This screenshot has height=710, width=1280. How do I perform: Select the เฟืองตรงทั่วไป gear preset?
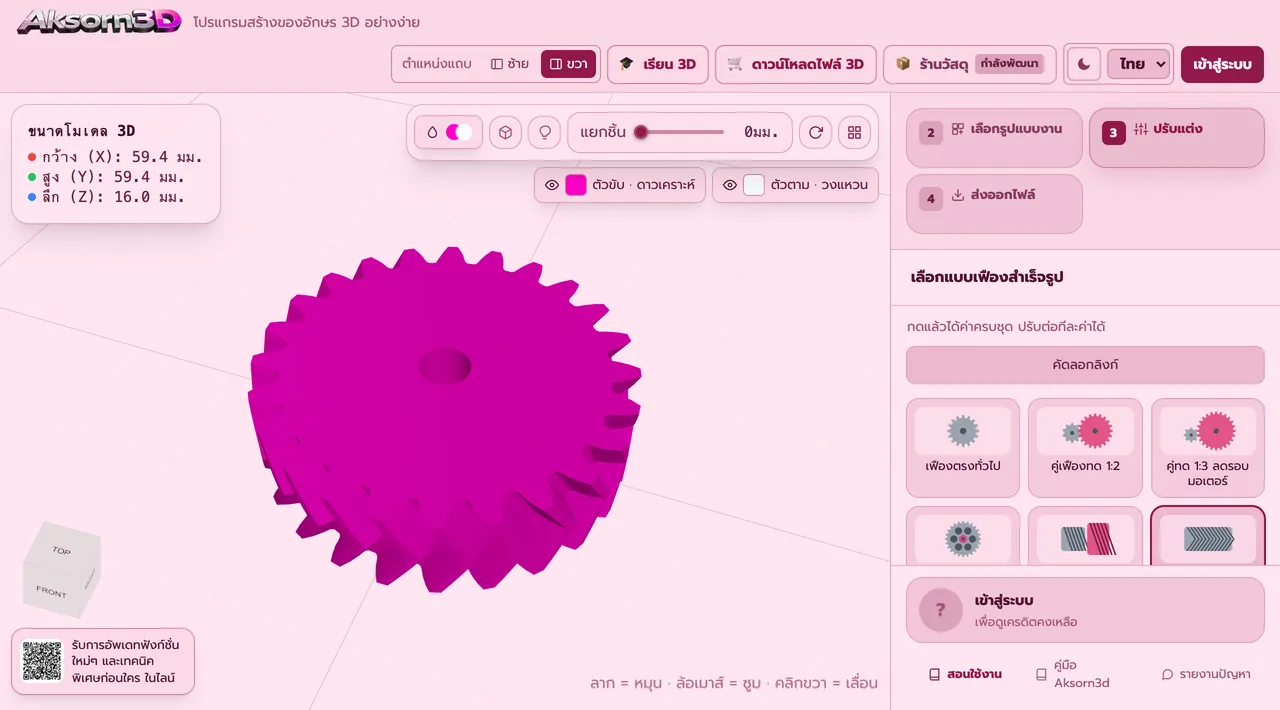coord(963,448)
